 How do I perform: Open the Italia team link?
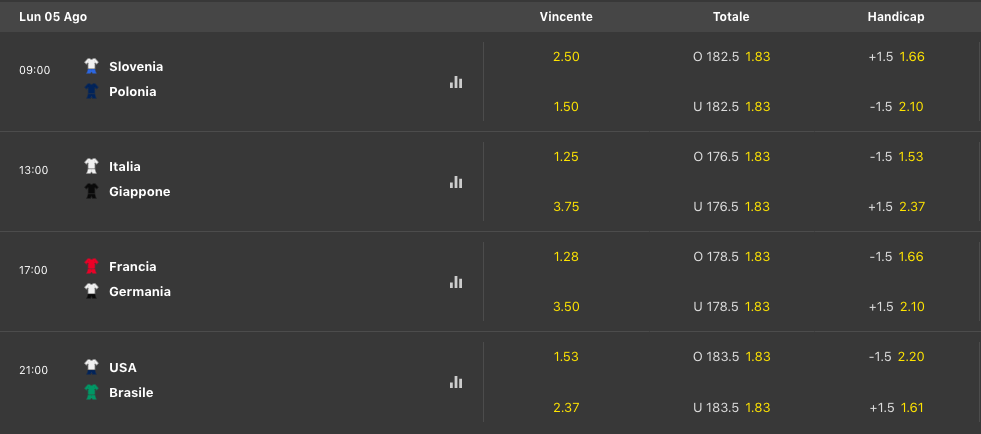(x=125, y=166)
